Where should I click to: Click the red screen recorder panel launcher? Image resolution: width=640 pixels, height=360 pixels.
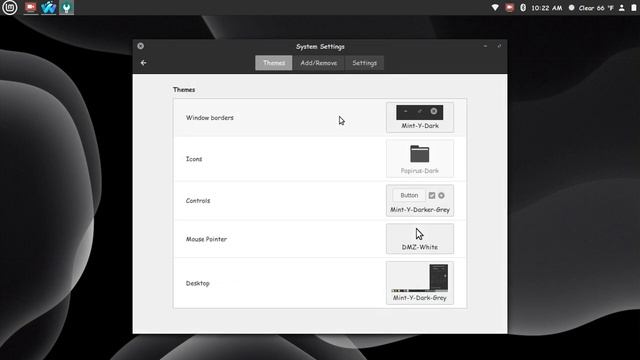pos(30,7)
